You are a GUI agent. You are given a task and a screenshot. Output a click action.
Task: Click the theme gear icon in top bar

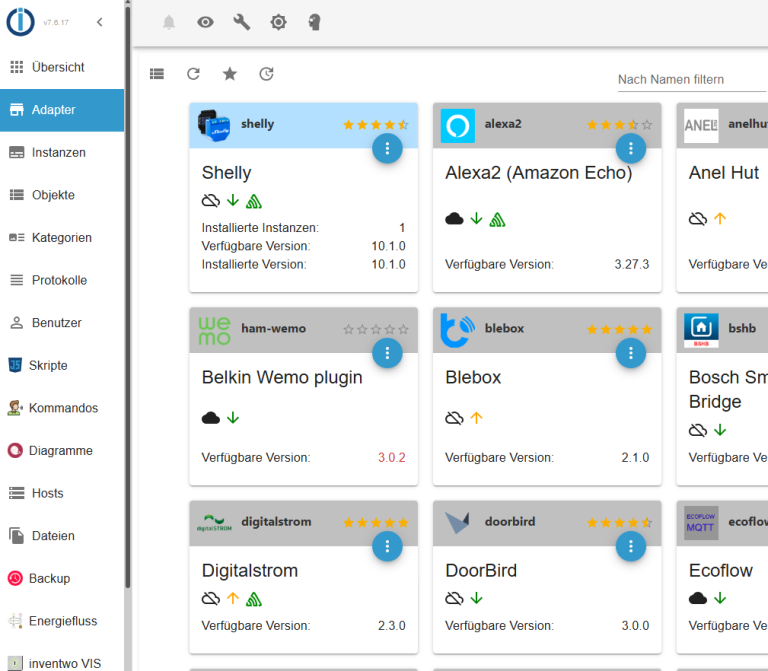click(278, 22)
